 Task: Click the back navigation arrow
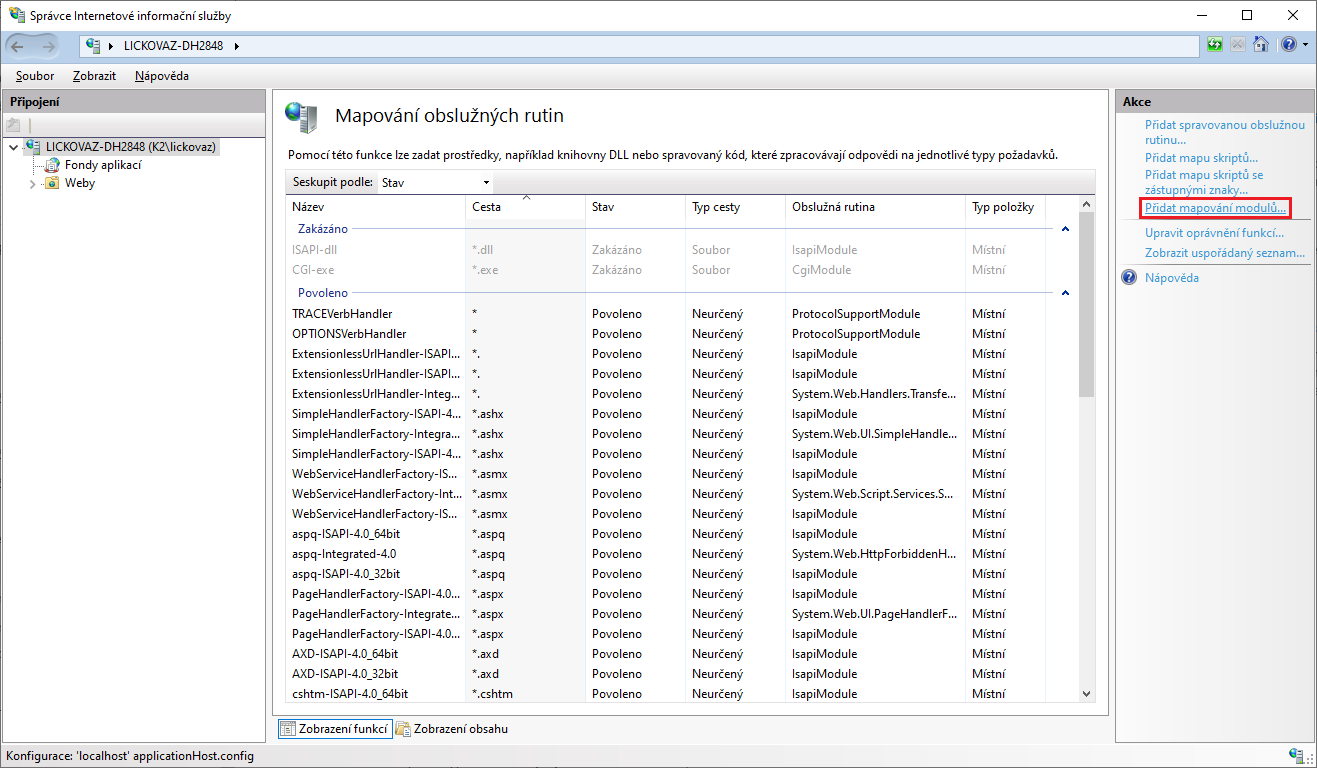[x=18, y=46]
